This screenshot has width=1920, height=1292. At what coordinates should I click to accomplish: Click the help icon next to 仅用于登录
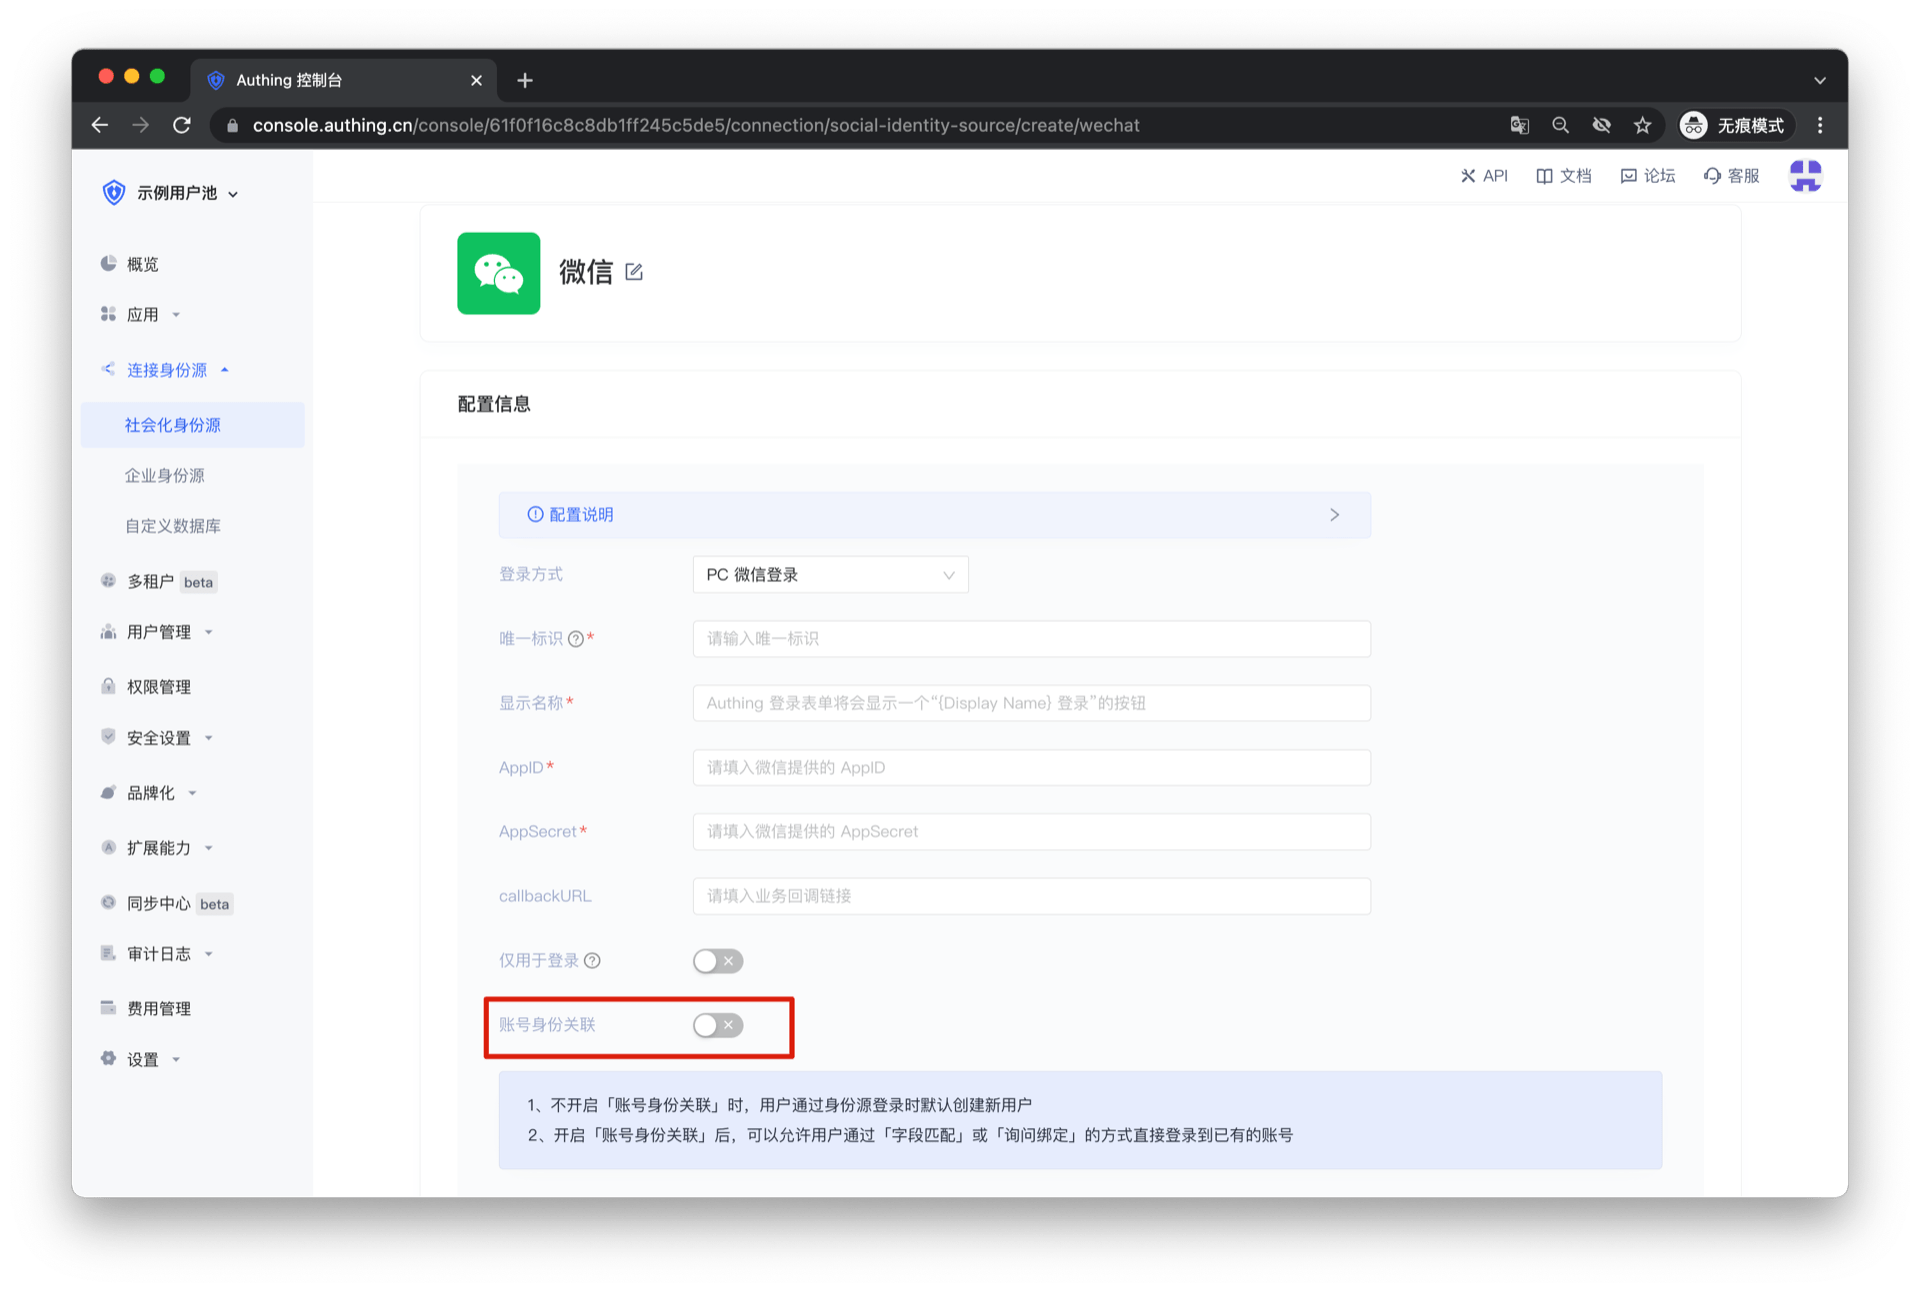click(x=592, y=961)
